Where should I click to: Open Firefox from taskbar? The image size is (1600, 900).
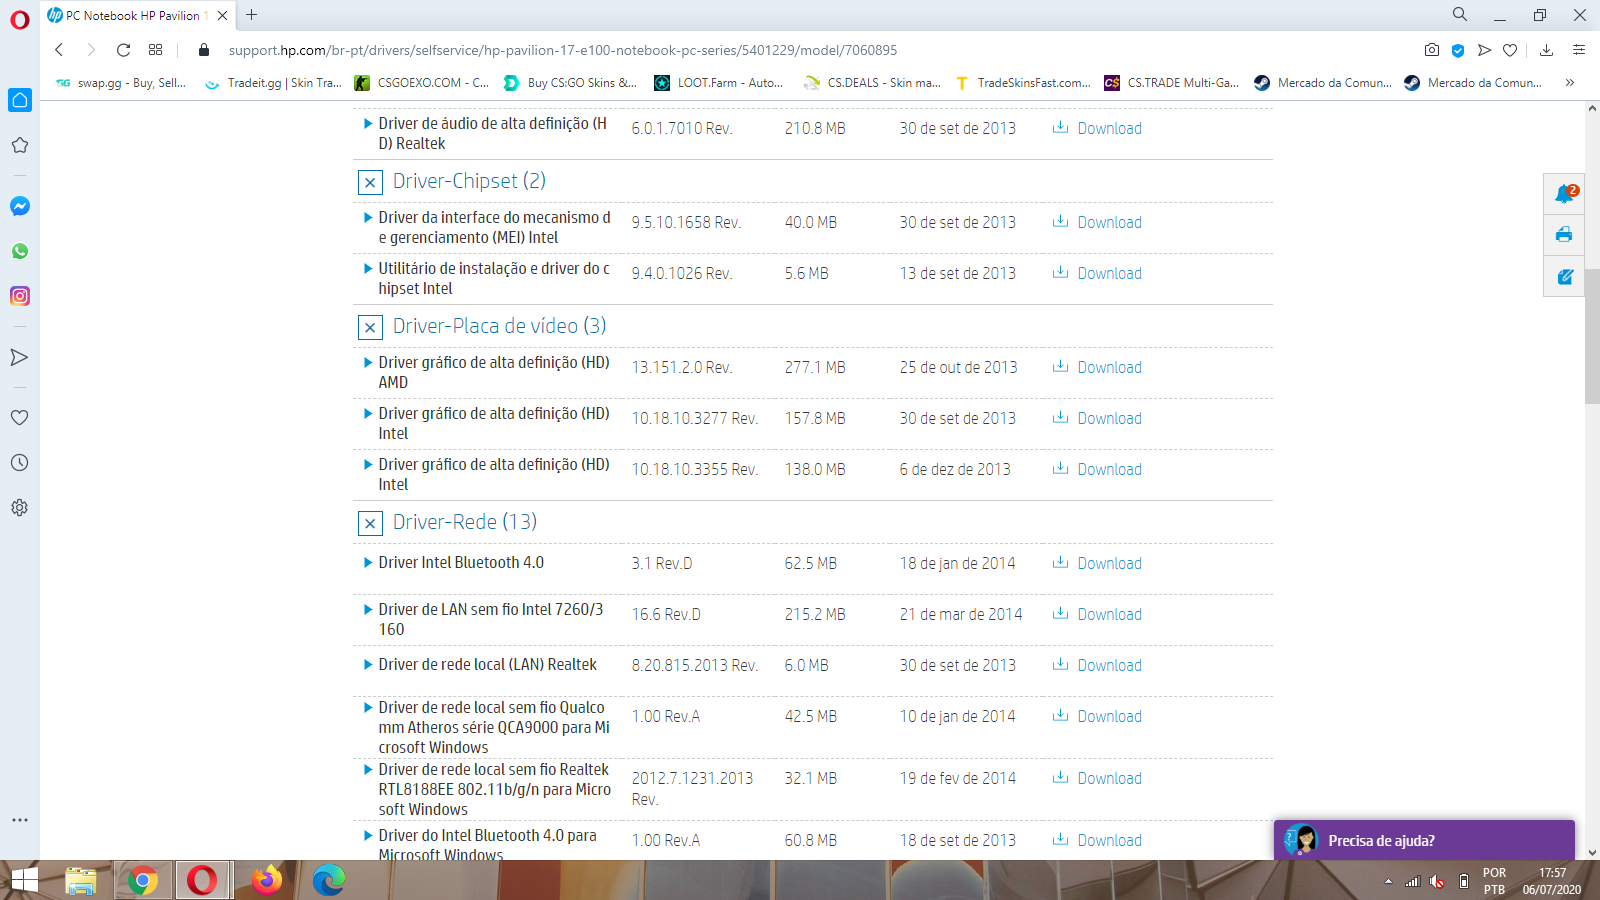[266, 880]
